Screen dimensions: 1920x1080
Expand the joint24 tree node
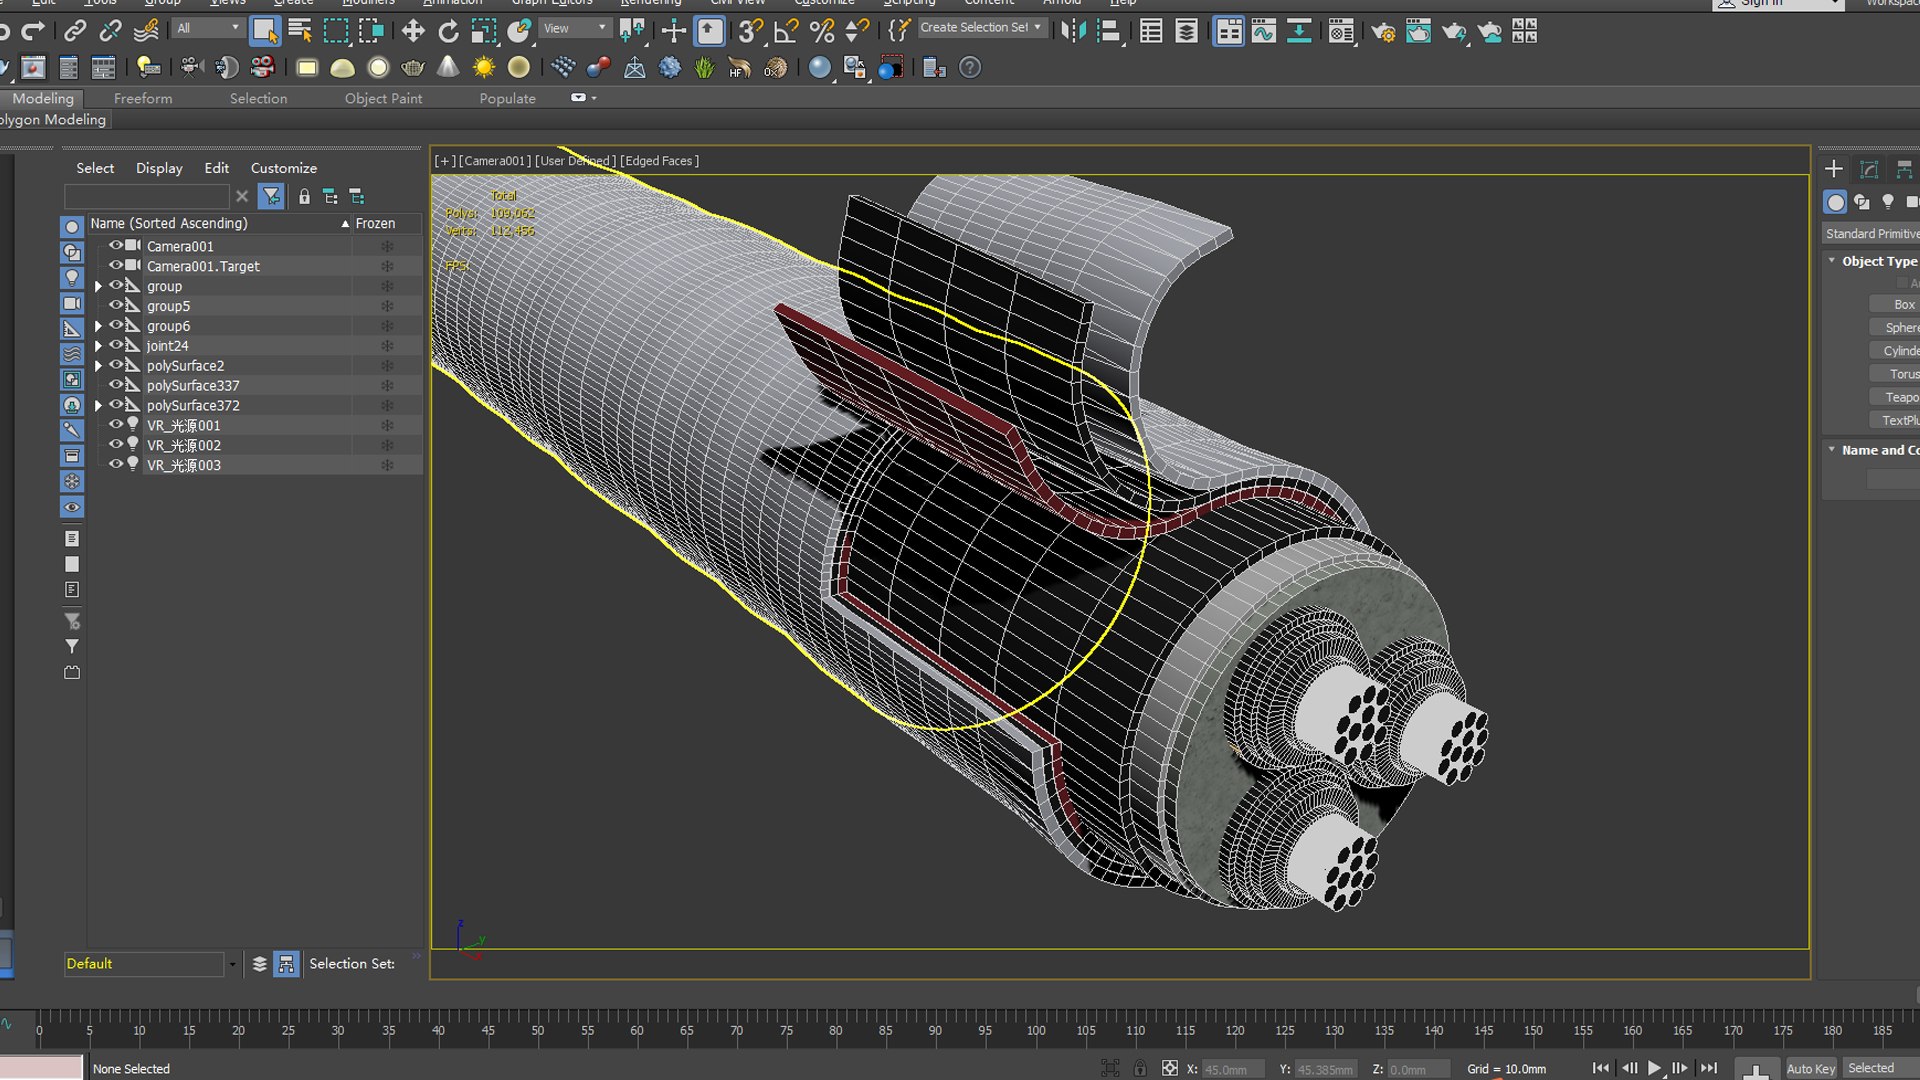98,346
